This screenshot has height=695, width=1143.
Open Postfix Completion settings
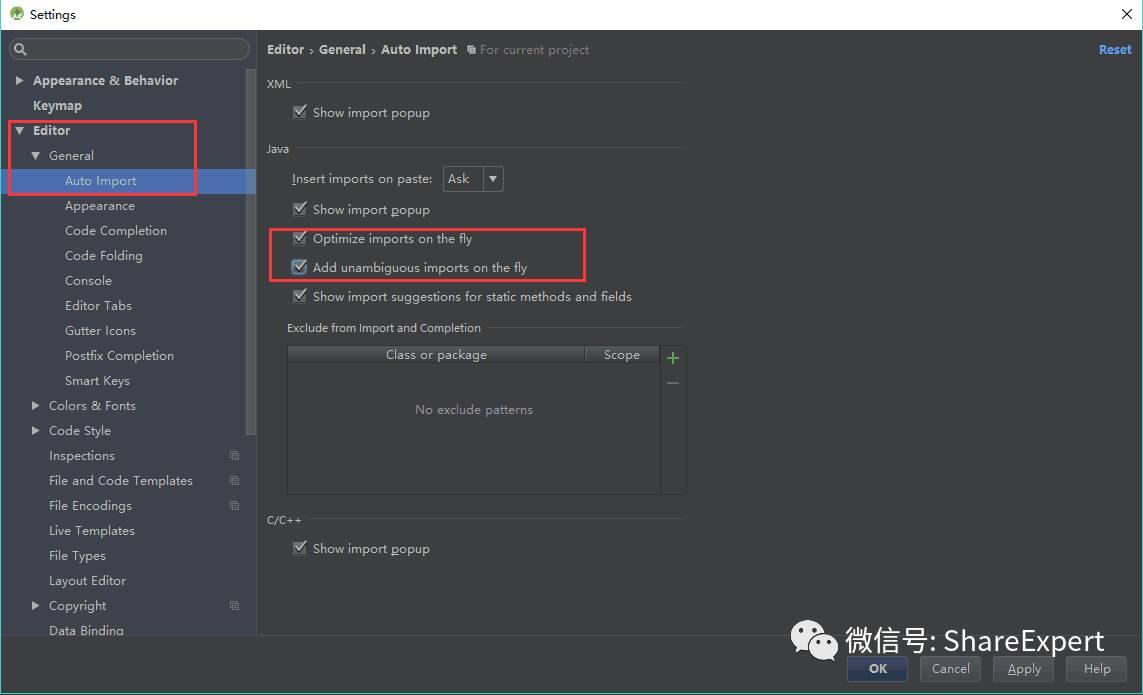pos(120,356)
